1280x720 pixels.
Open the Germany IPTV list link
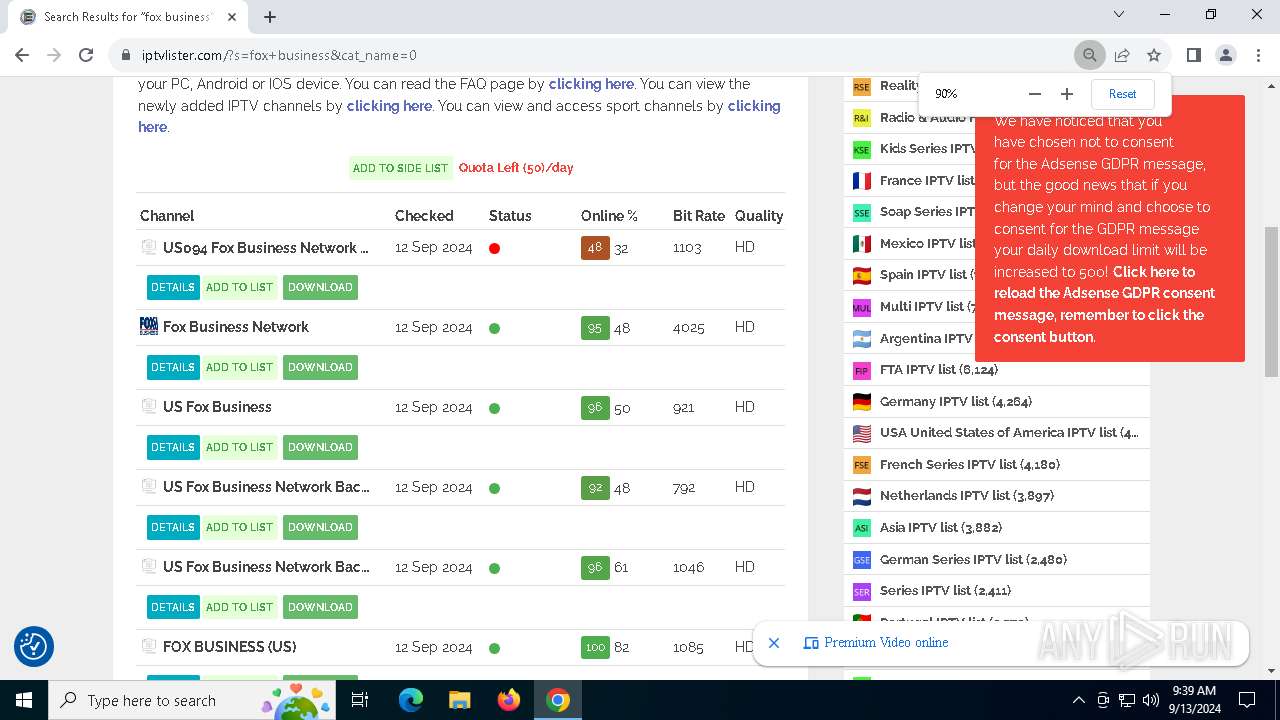coord(956,401)
